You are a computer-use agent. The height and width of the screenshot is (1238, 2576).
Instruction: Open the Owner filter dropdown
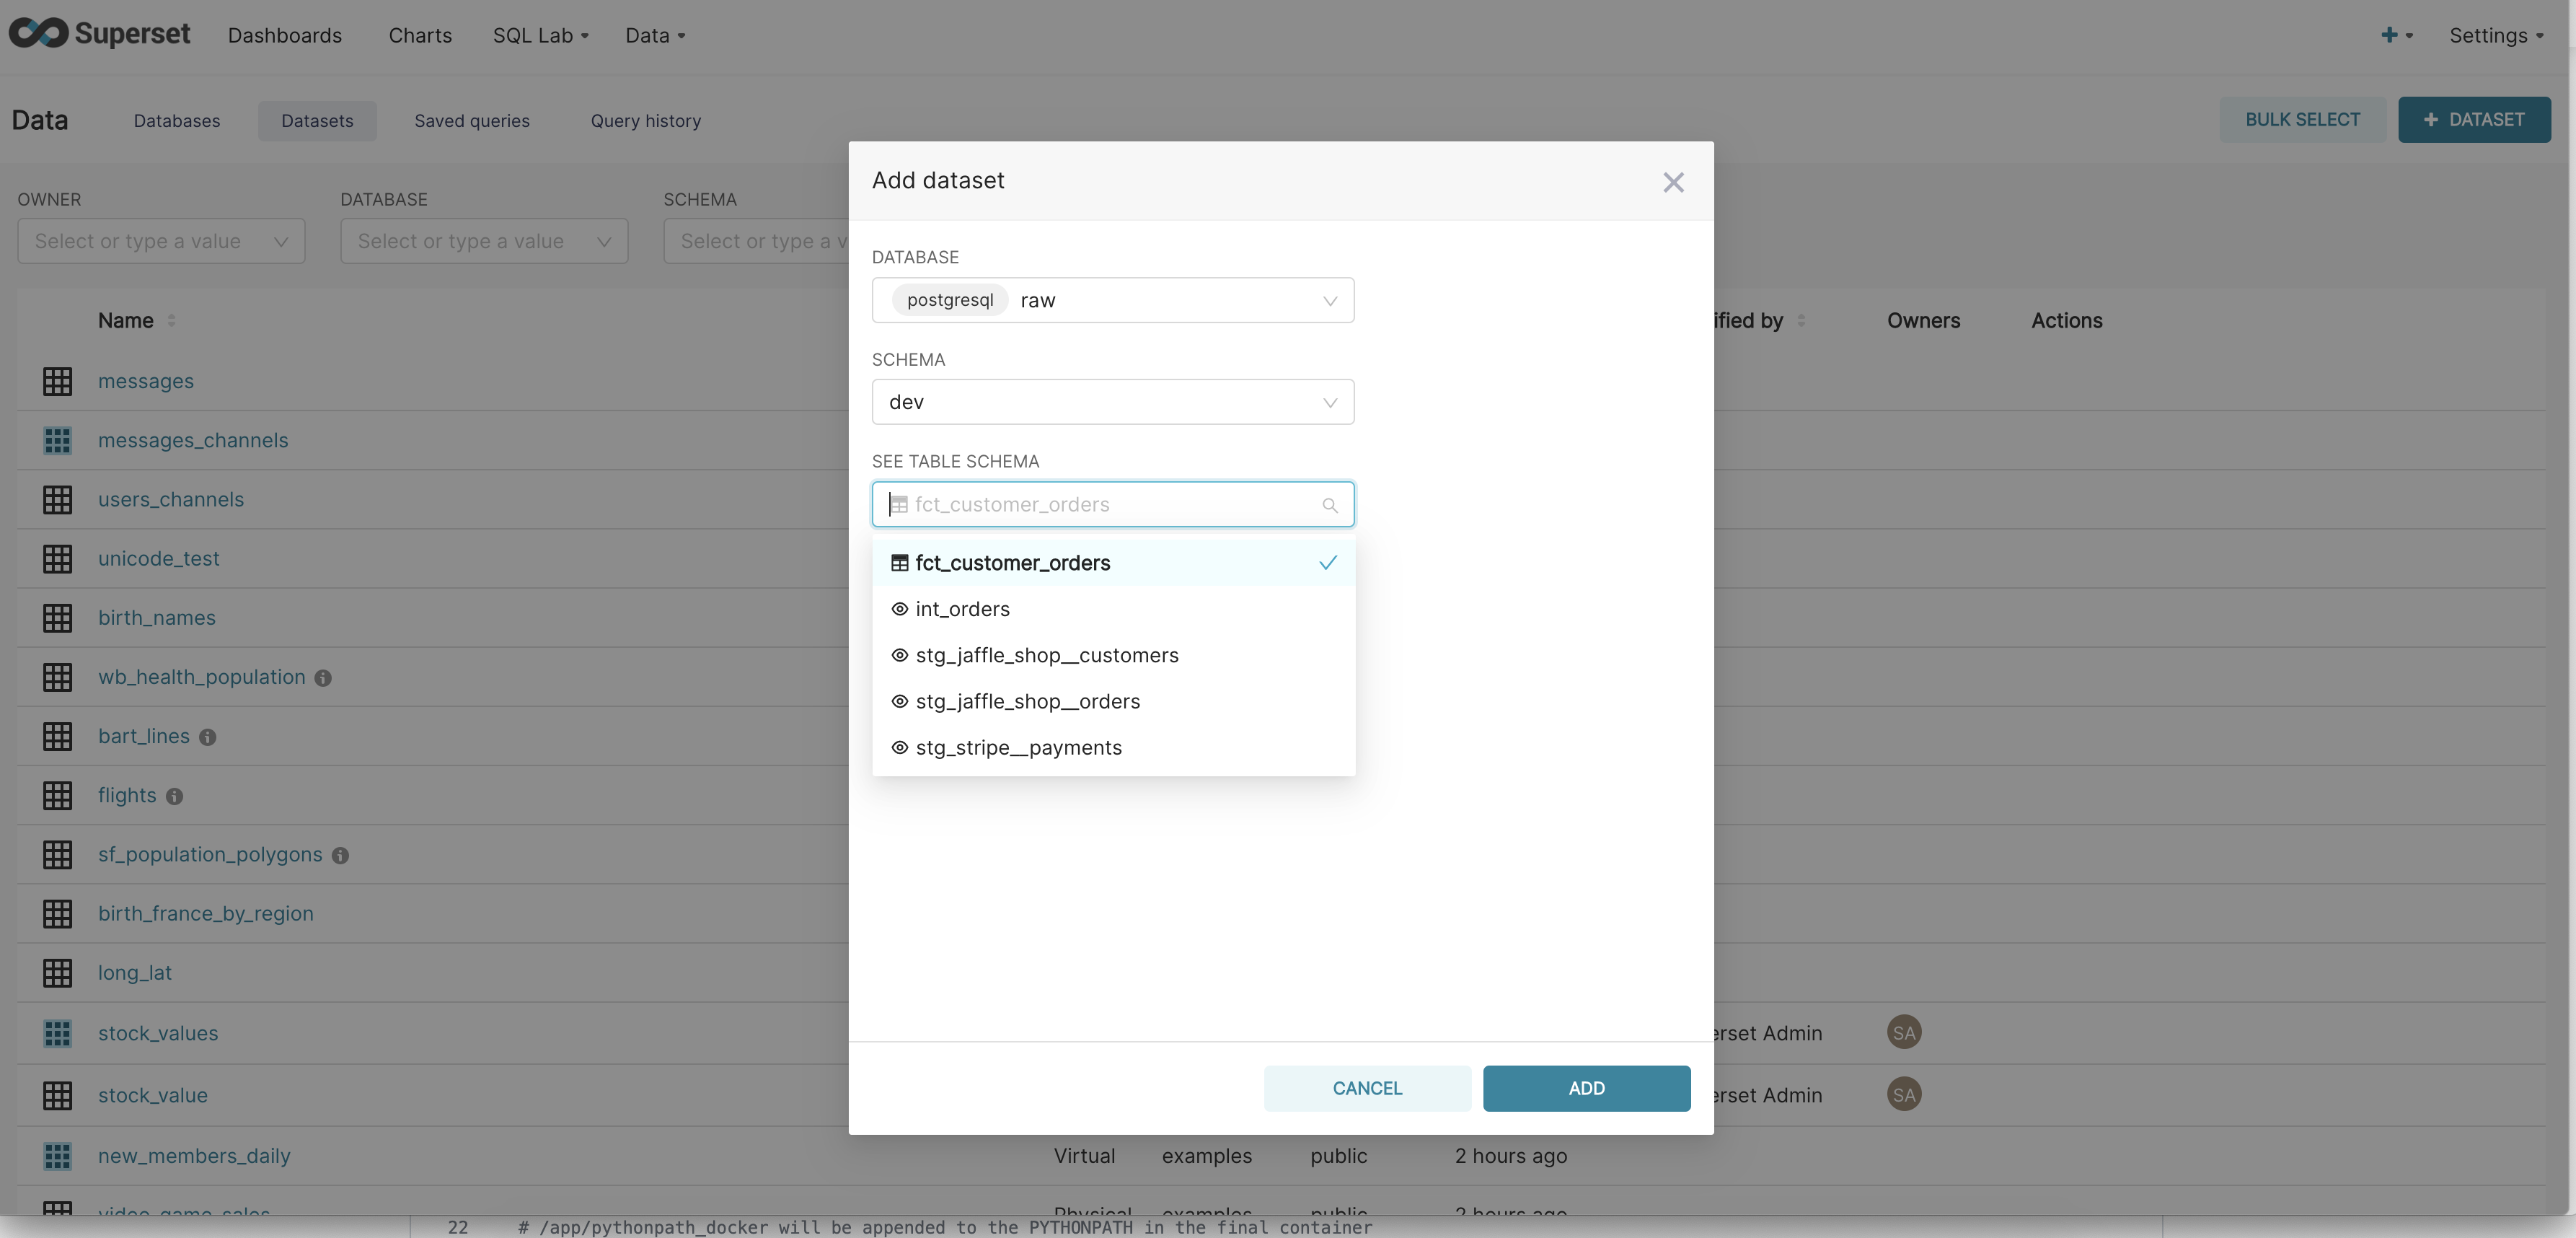[161, 241]
